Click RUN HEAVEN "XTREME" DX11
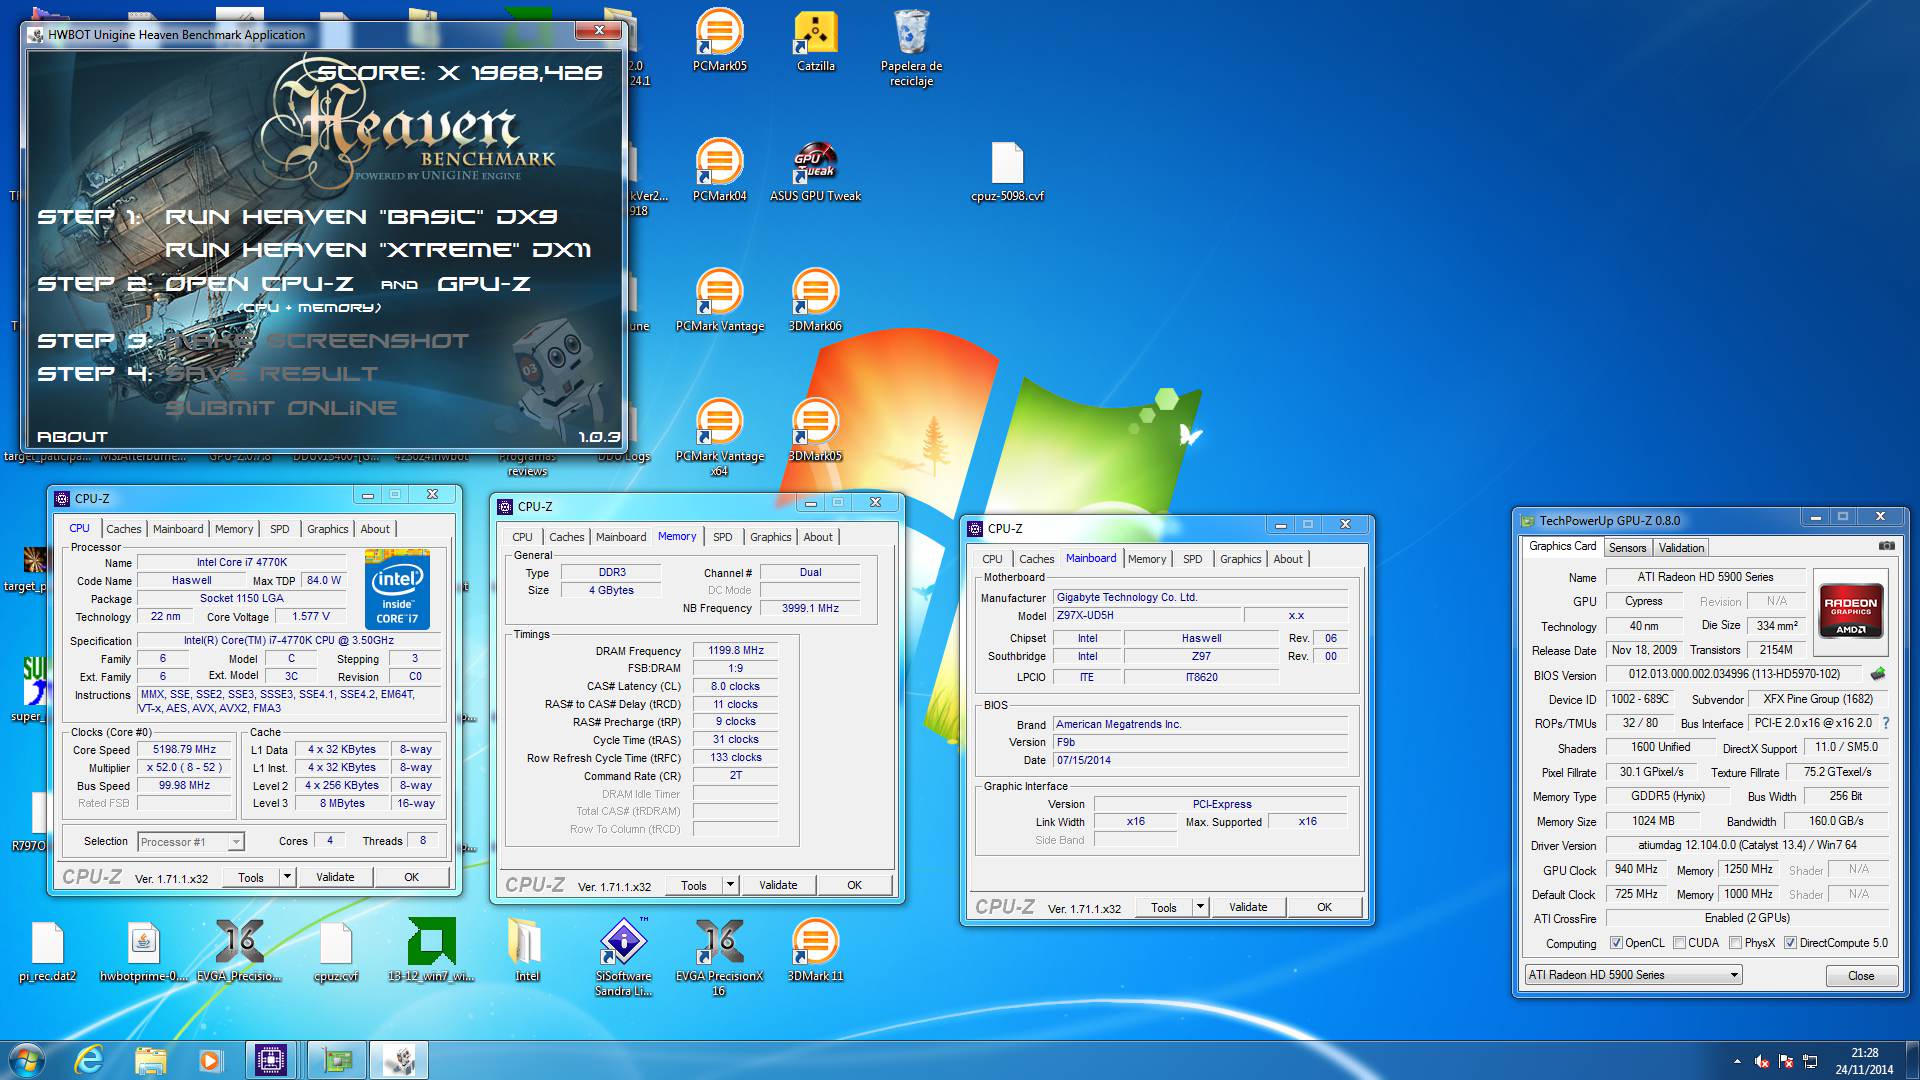 [x=378, y=250]
